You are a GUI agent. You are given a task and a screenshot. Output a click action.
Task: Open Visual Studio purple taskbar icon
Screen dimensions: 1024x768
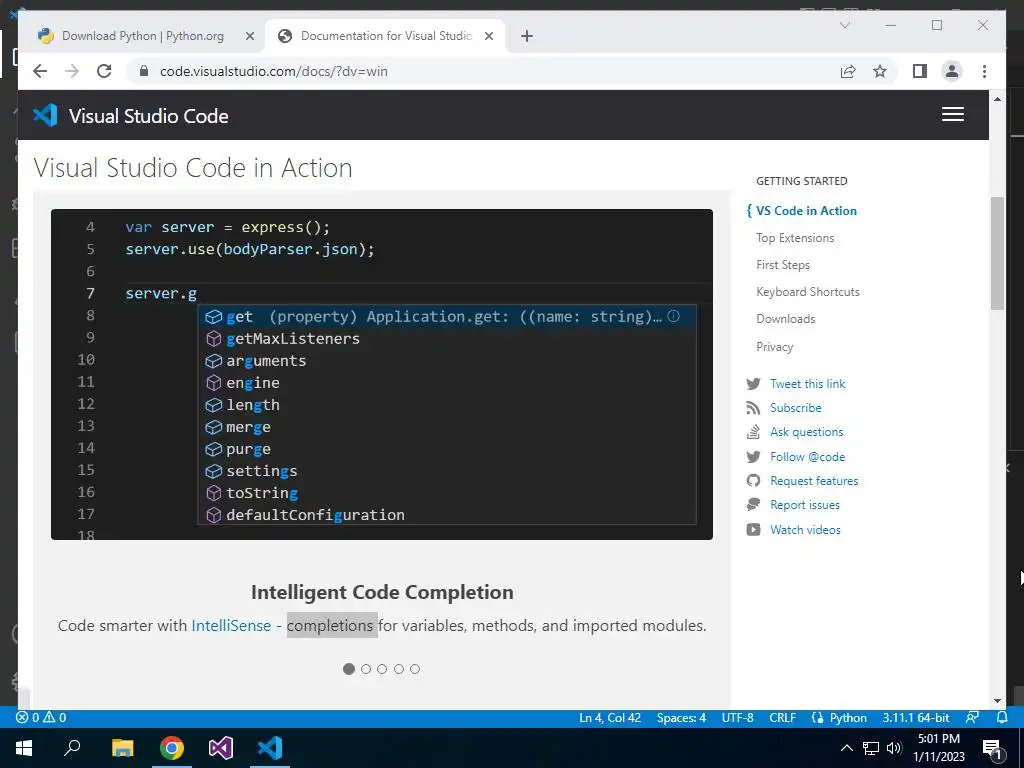coord(221,748)
